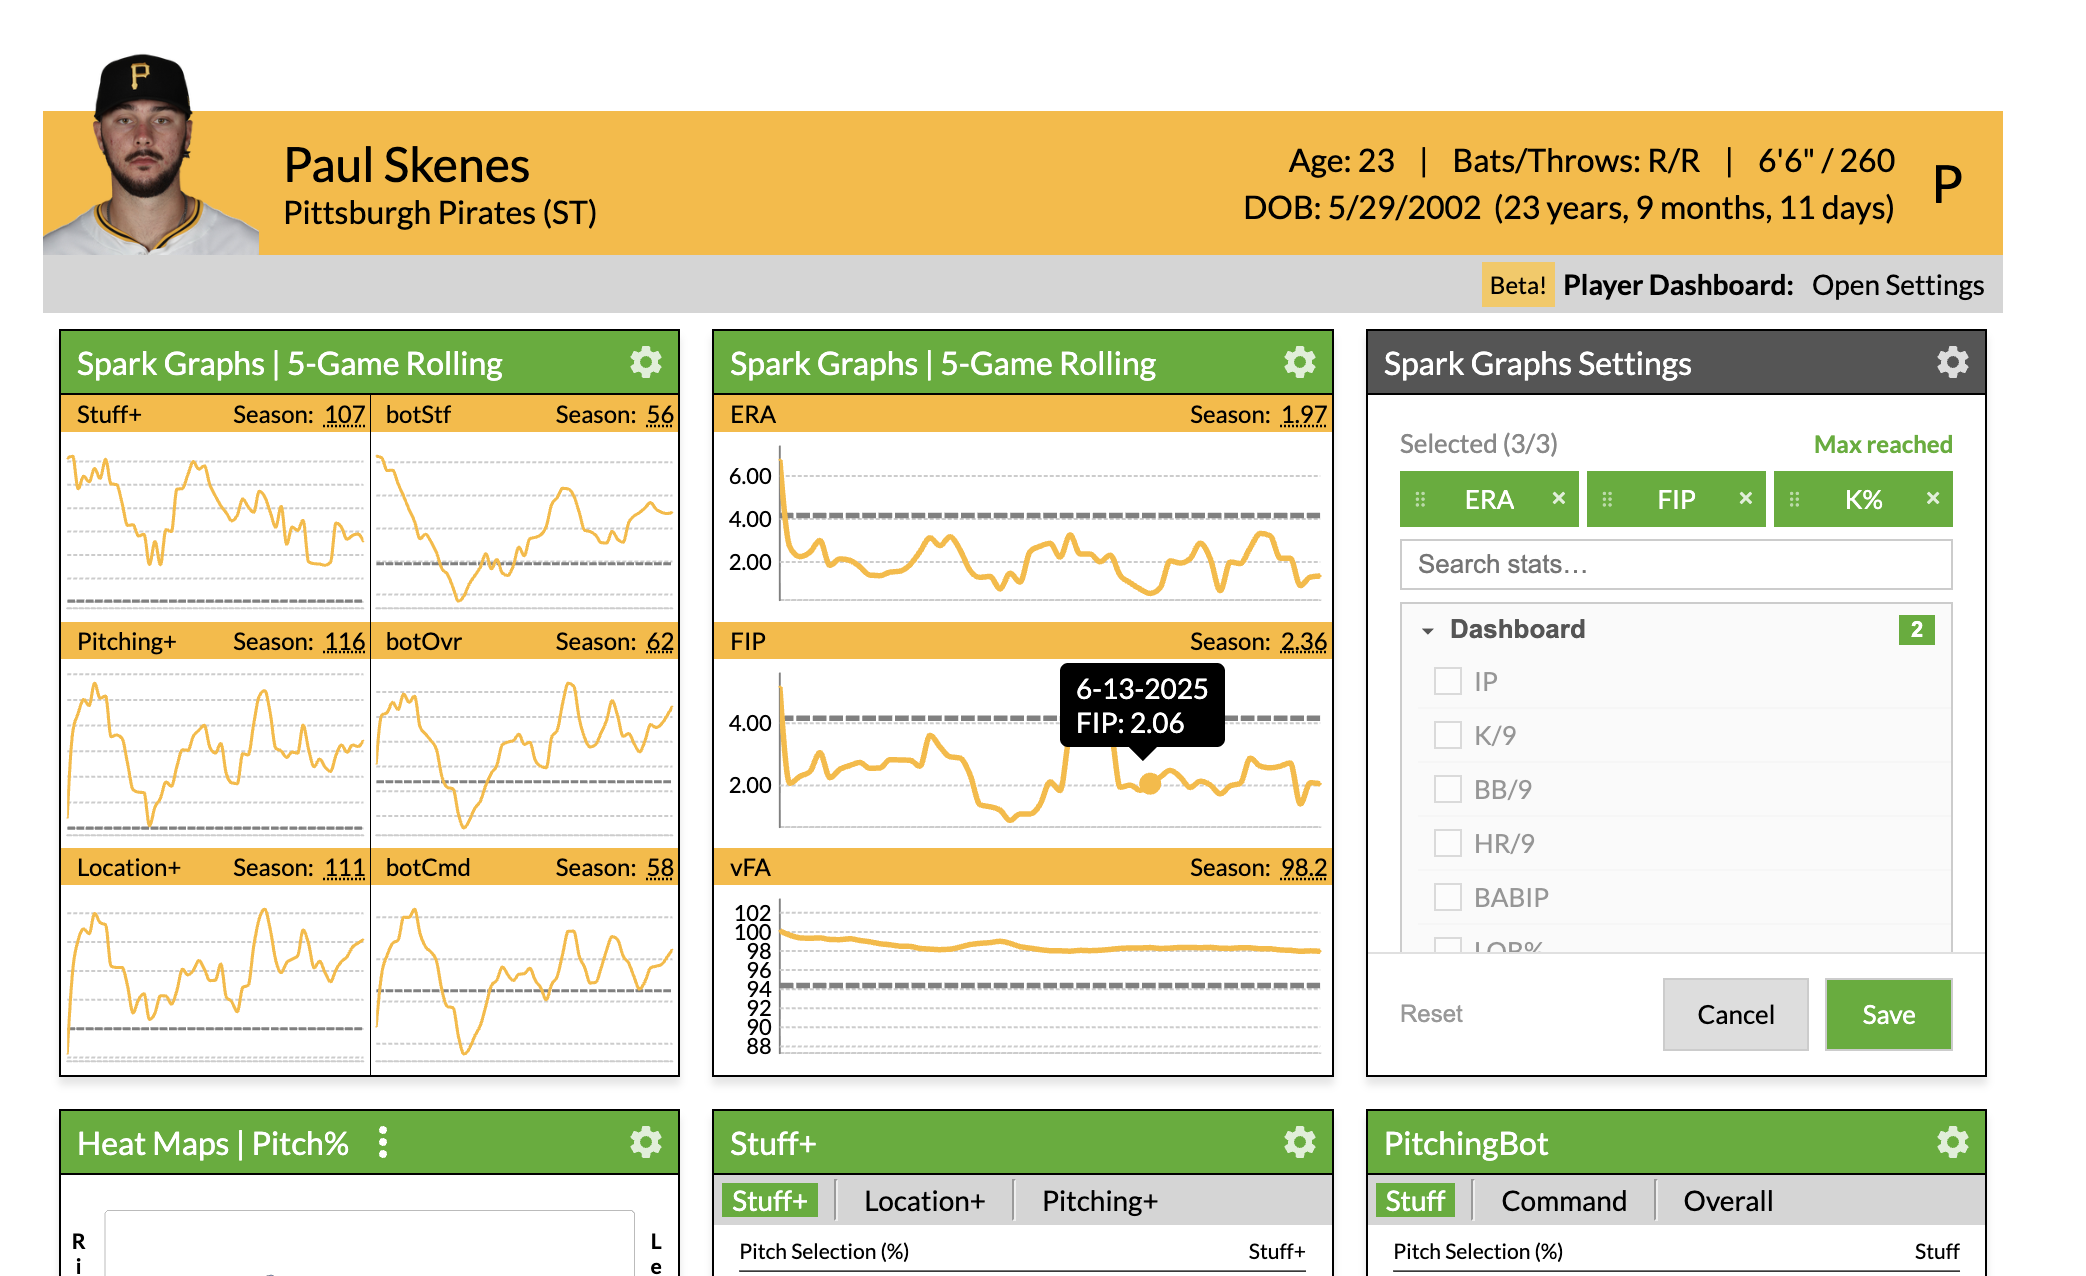Remove the ERA selected stat chip
The height and width of the screenshot is (1276, 2086).
[x=1558, y=498]
